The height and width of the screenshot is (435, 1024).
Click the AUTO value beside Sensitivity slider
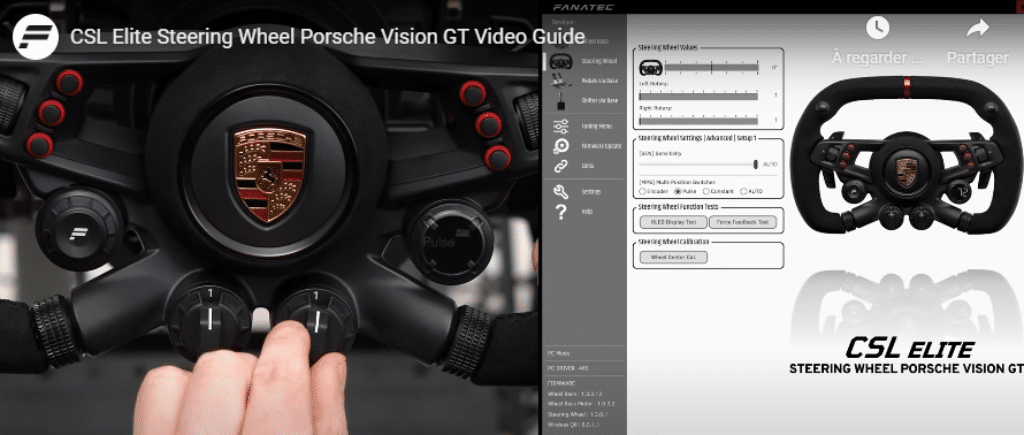[x=770, y=165]
